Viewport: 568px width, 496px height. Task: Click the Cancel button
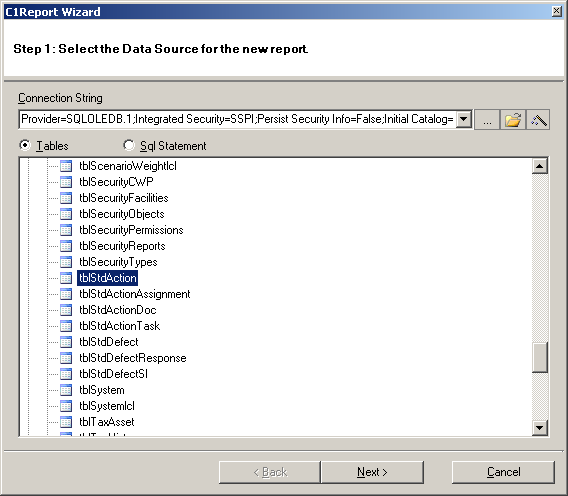point(503,472)
